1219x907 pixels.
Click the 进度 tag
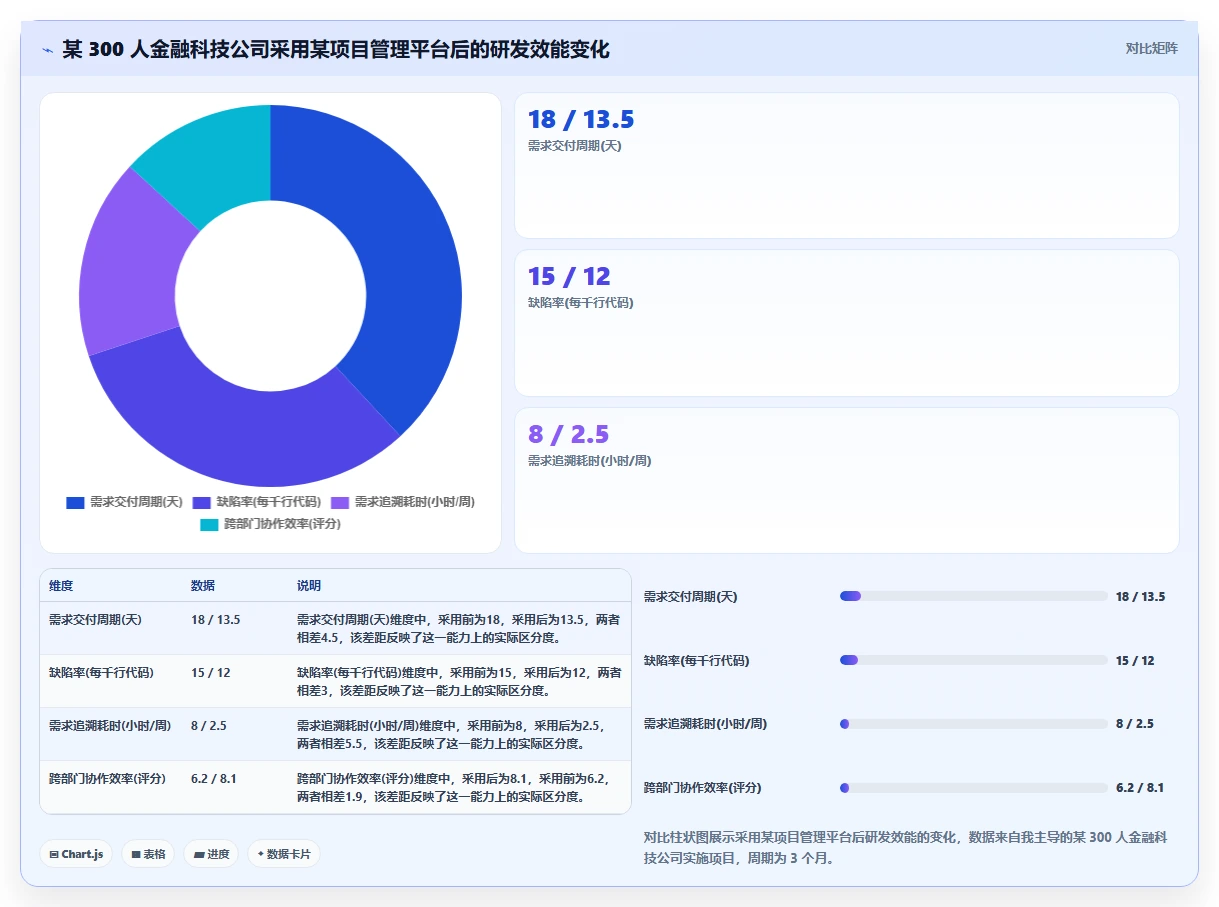pyautogui.click(x=211, y=854)
